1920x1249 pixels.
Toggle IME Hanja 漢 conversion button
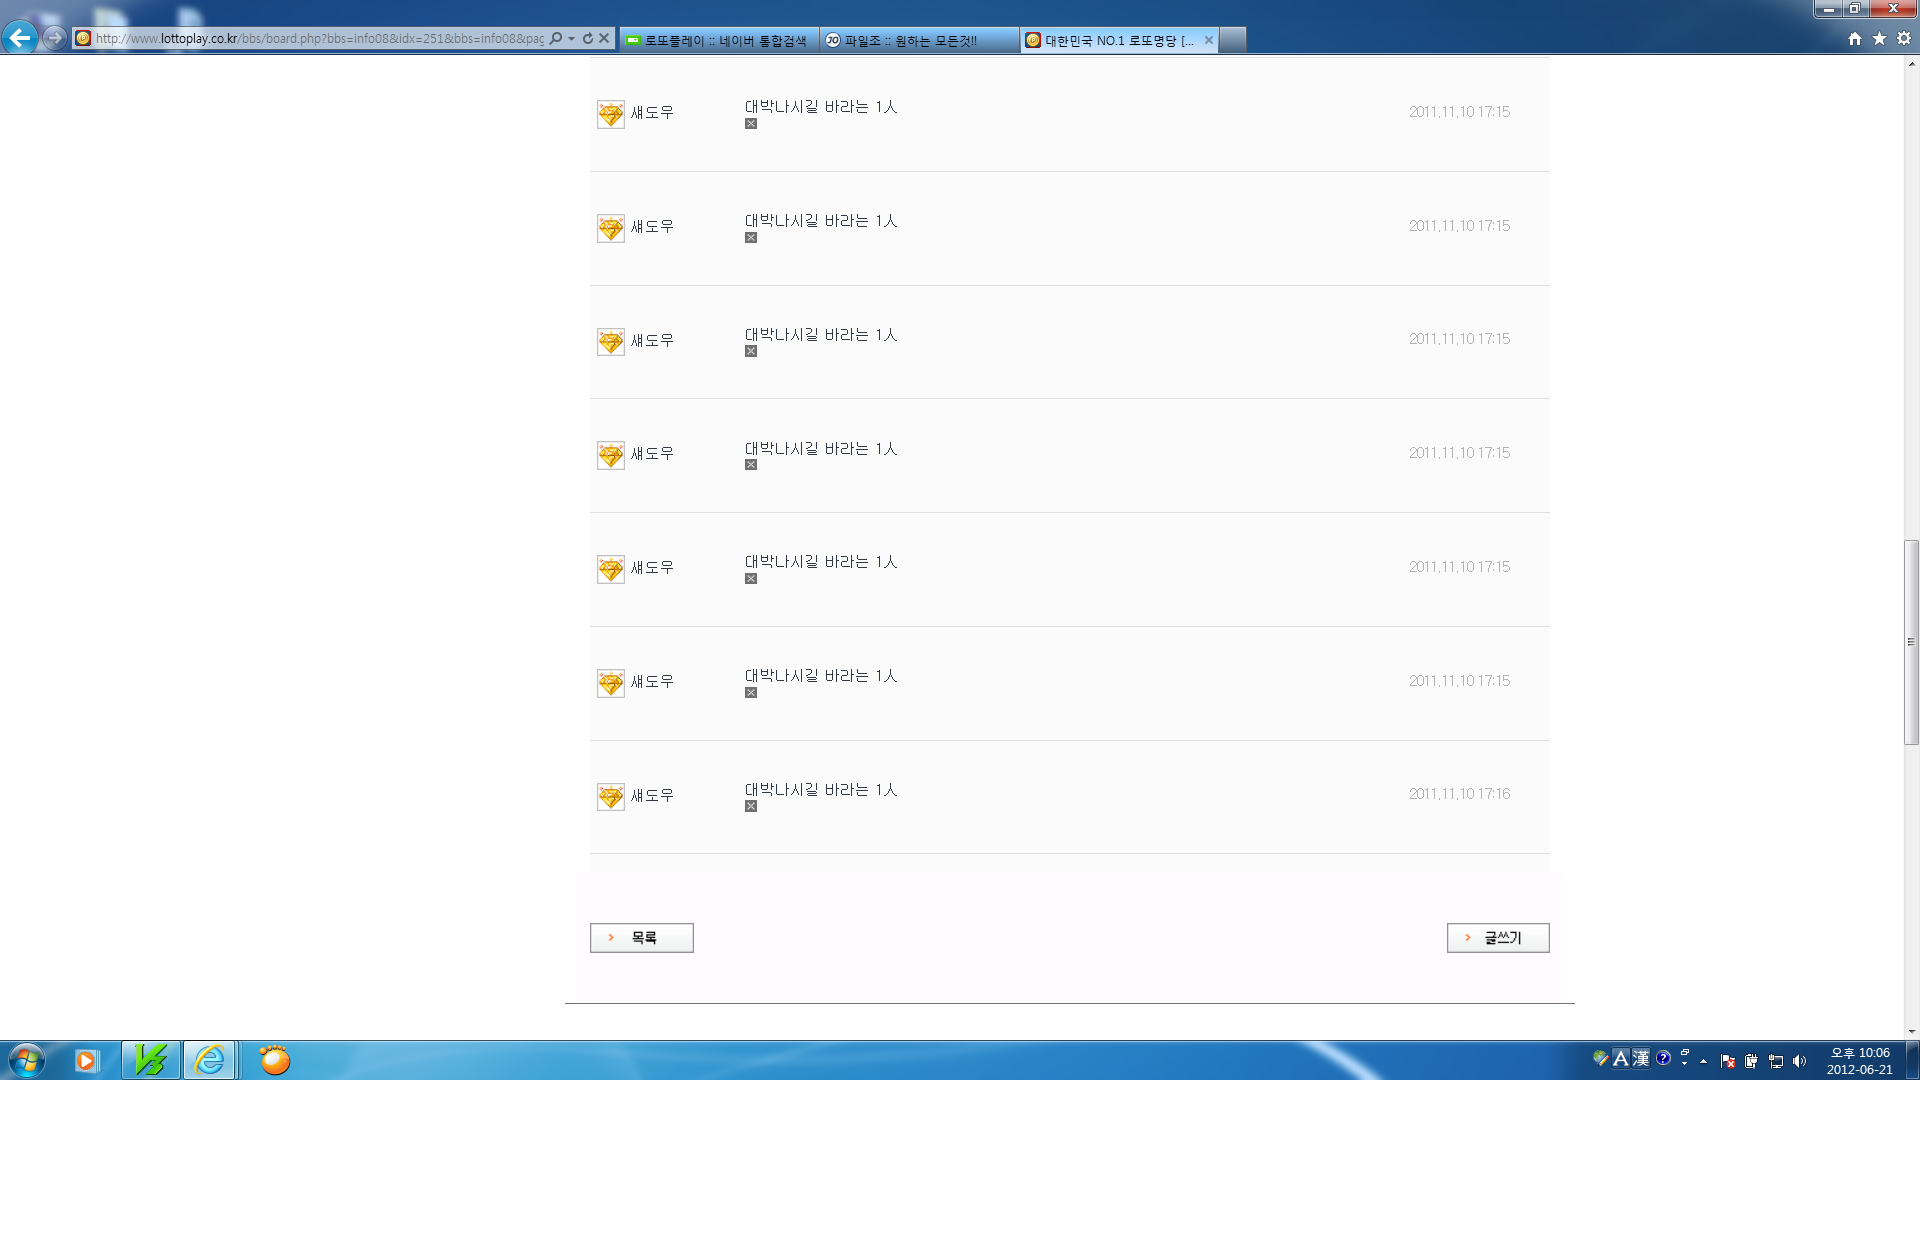[1641, 1058]
